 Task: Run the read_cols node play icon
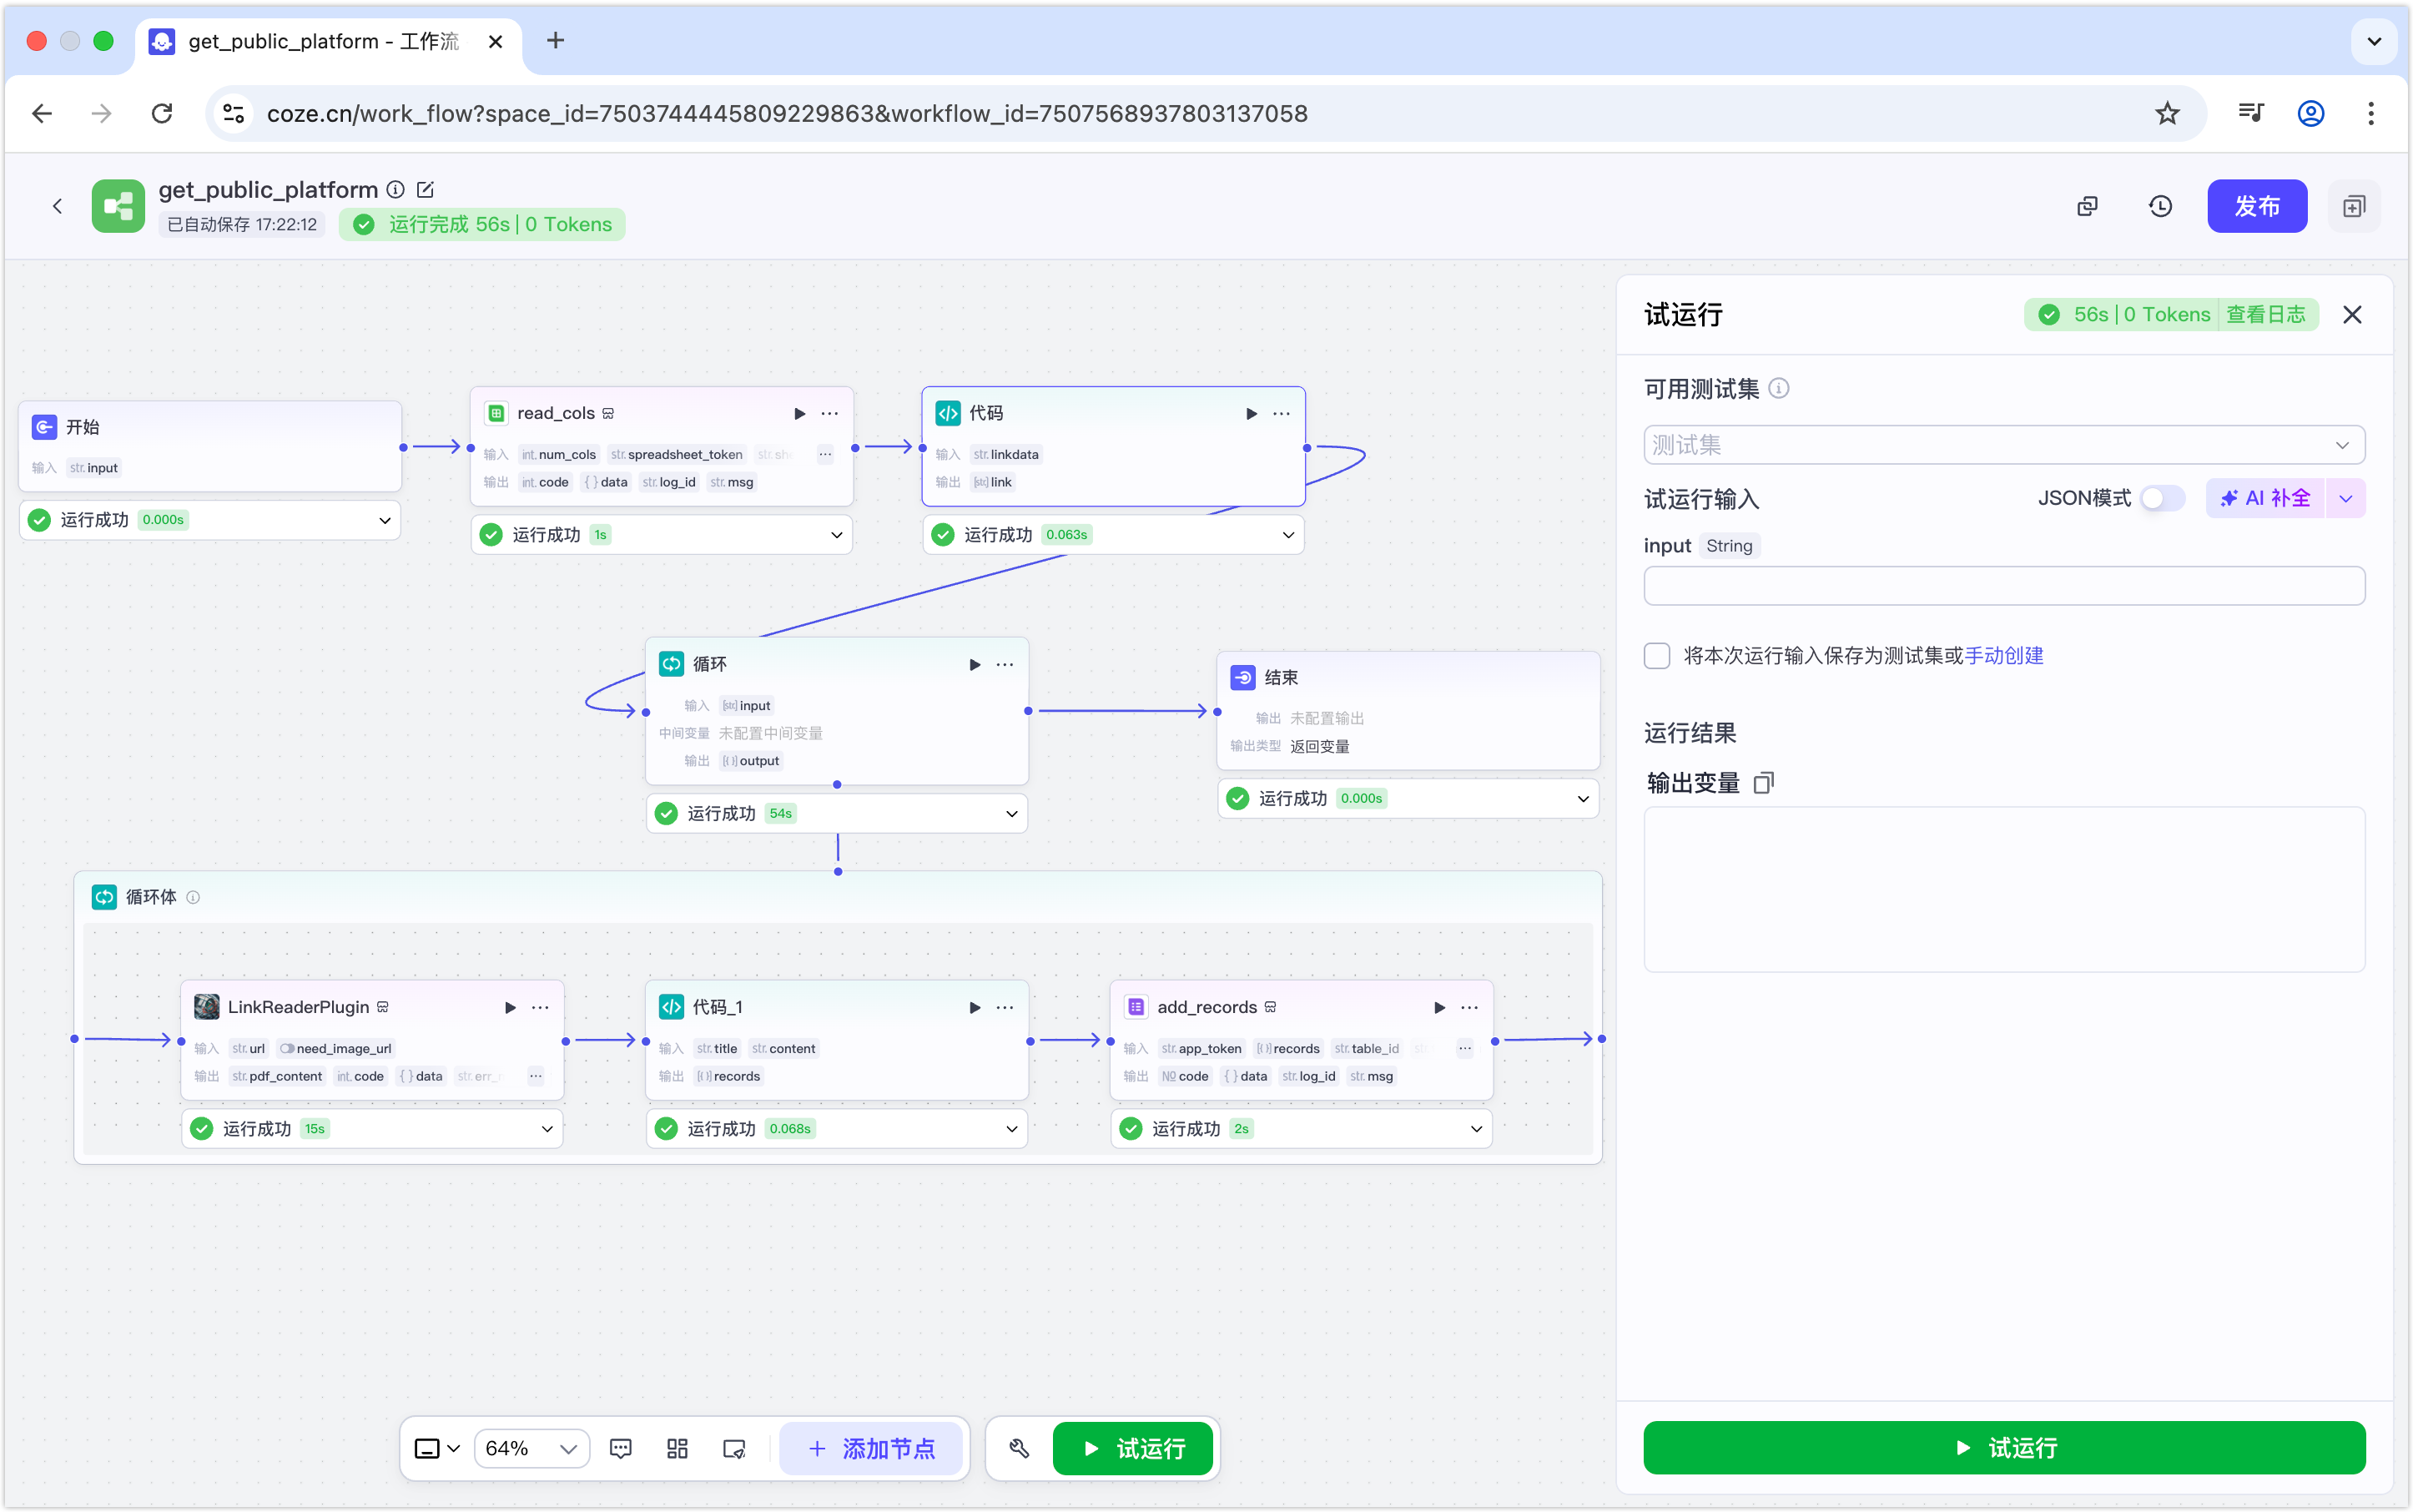[x=799, y=413]
